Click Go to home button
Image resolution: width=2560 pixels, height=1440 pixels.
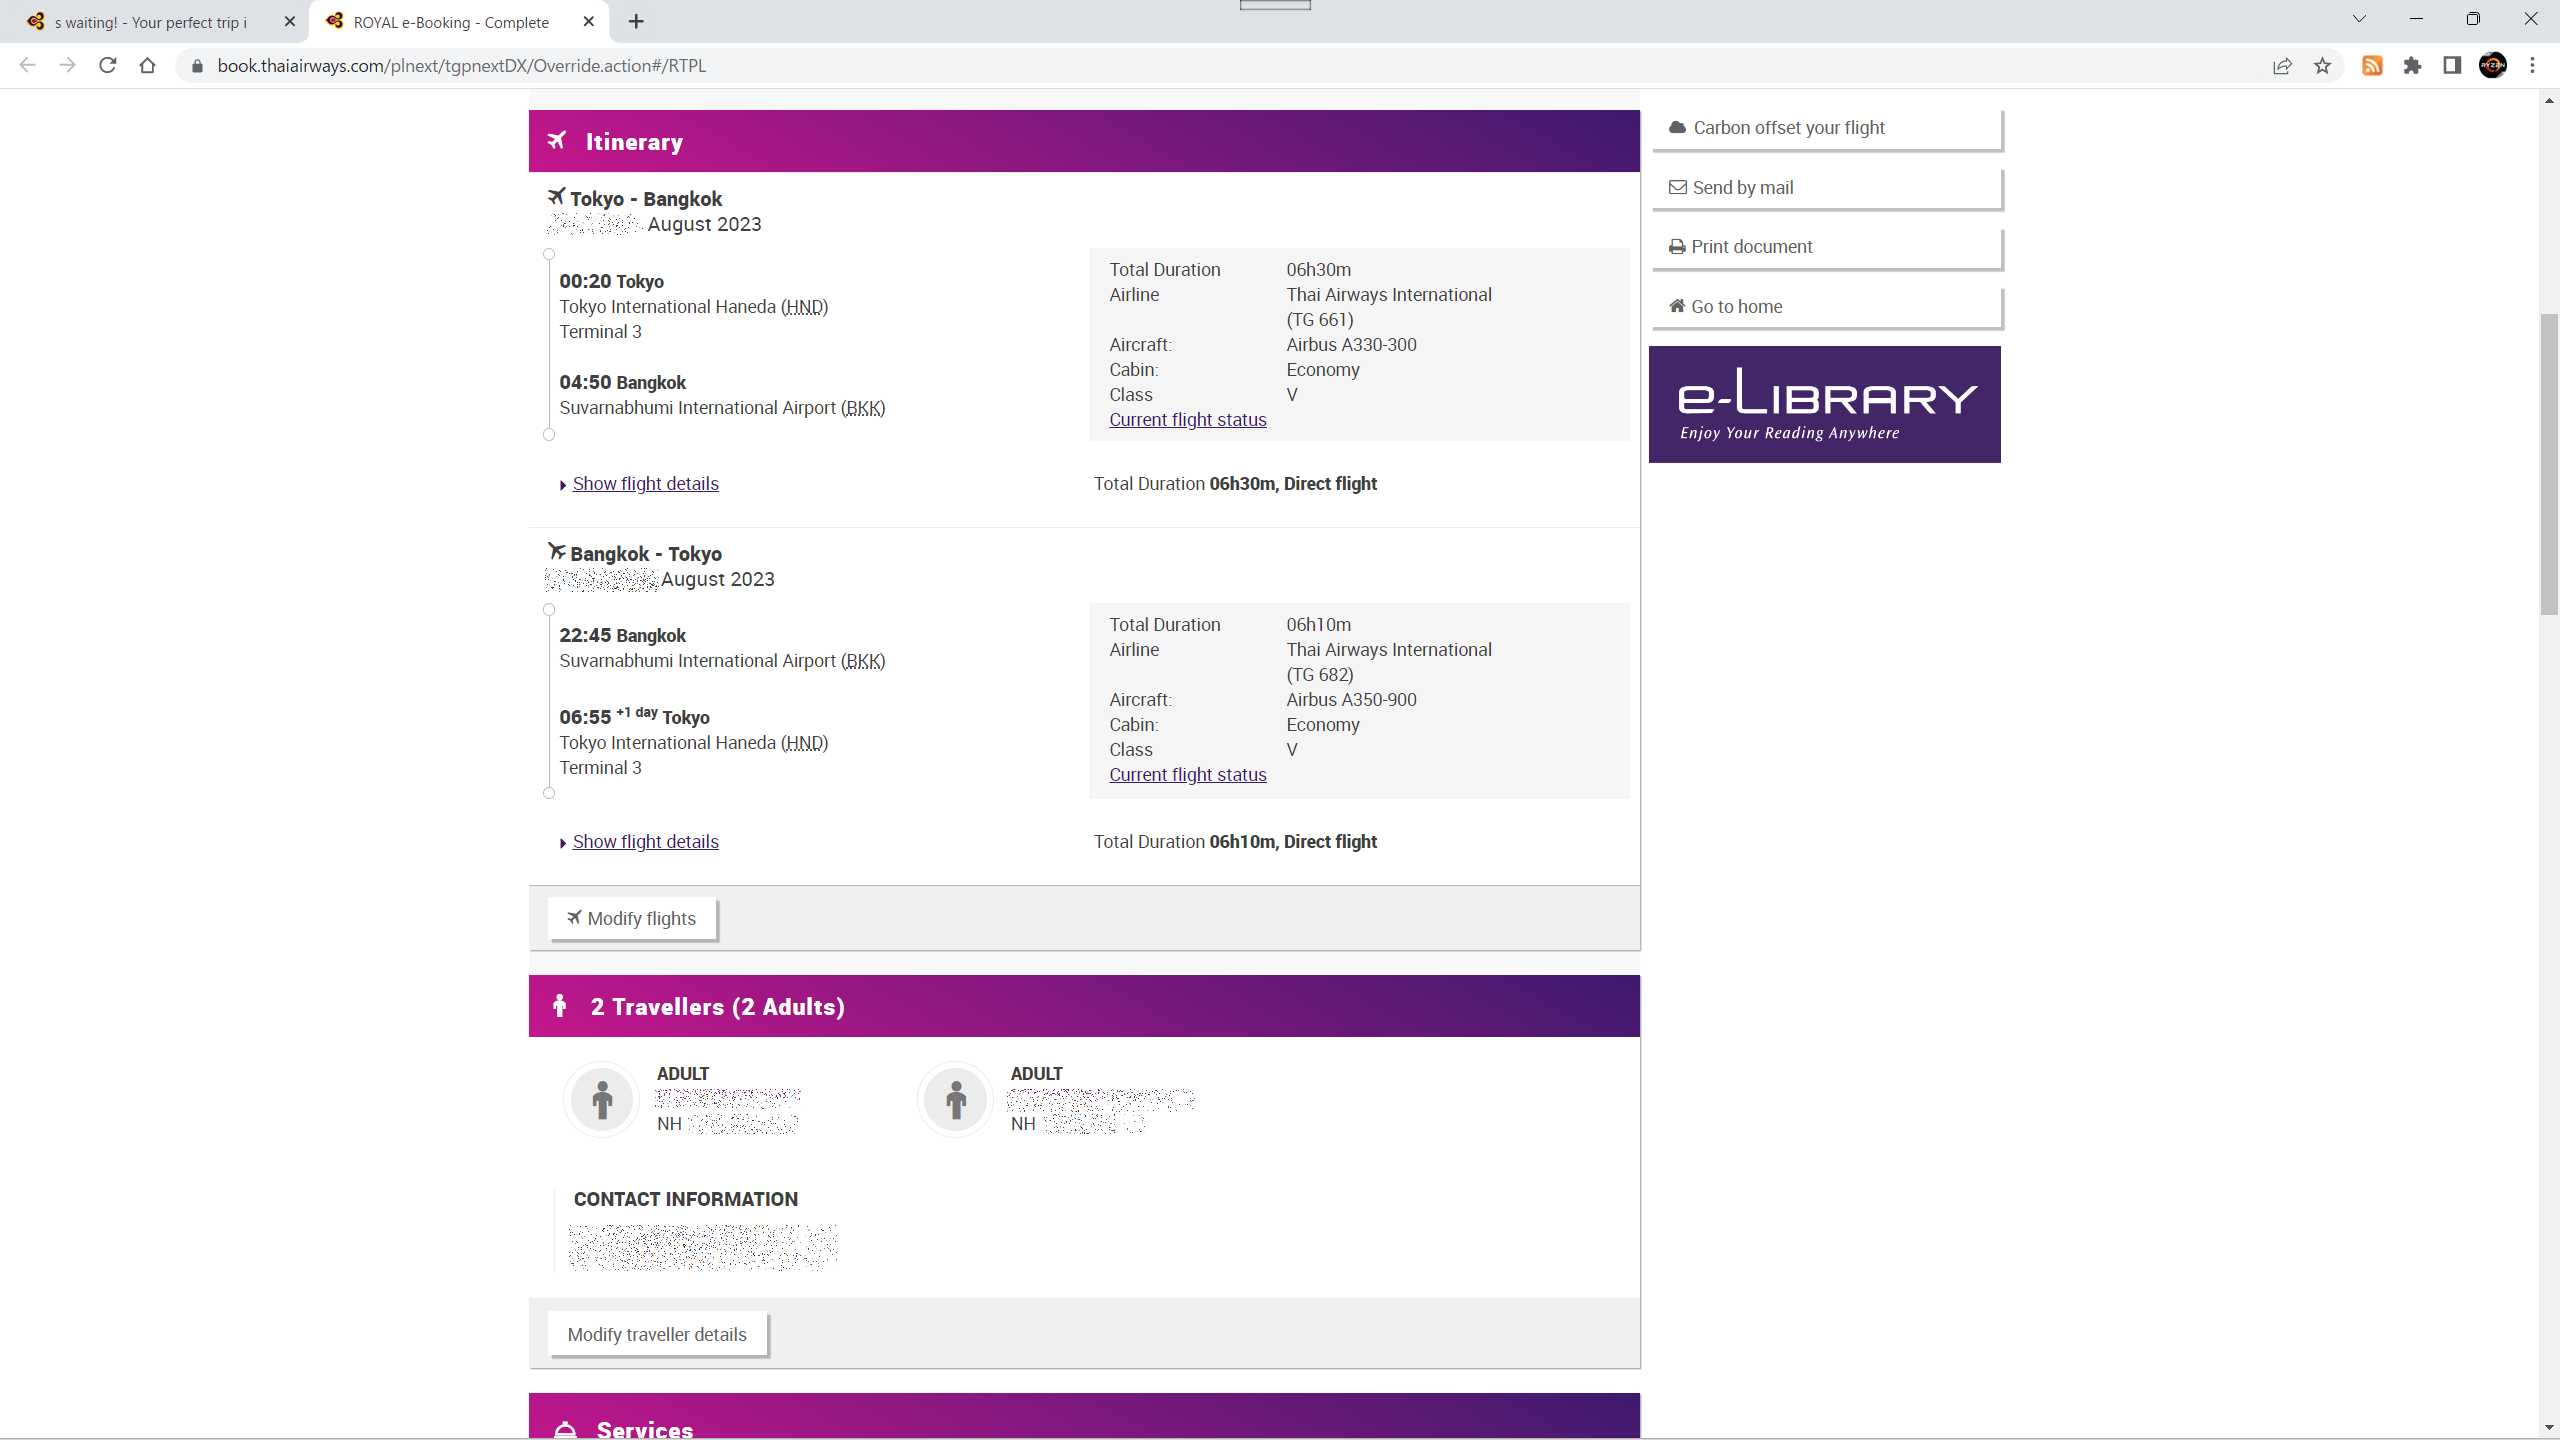1826,307
